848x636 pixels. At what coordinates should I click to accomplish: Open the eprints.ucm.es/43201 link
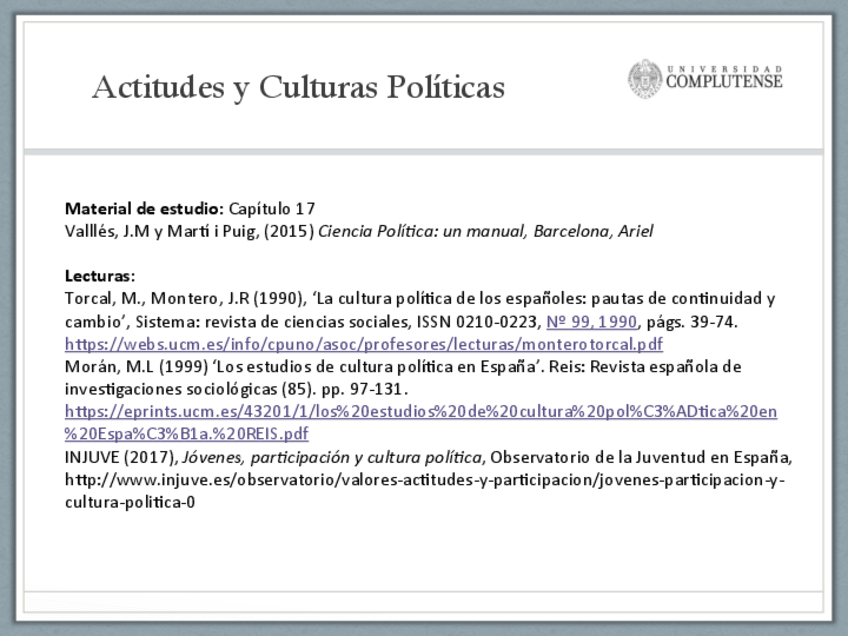point(421,412)
